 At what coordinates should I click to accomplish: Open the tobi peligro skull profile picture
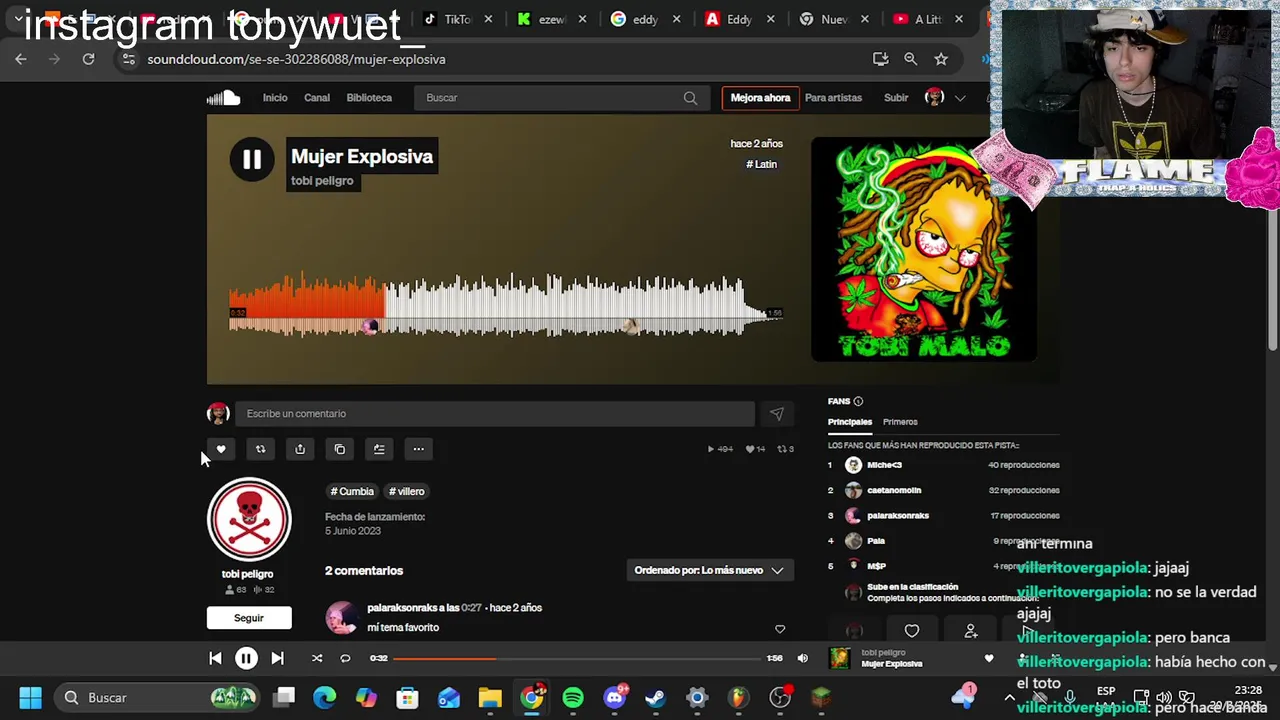click(x=249, y=519)
